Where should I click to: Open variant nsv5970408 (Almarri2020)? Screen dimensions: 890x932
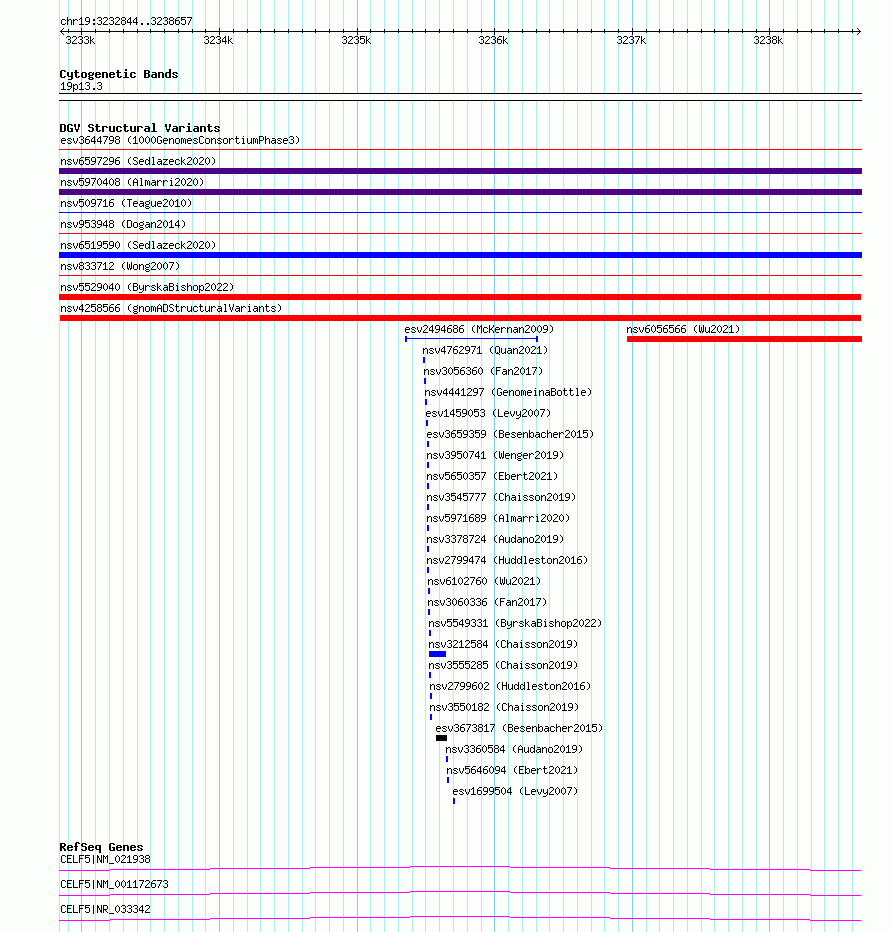132,182
